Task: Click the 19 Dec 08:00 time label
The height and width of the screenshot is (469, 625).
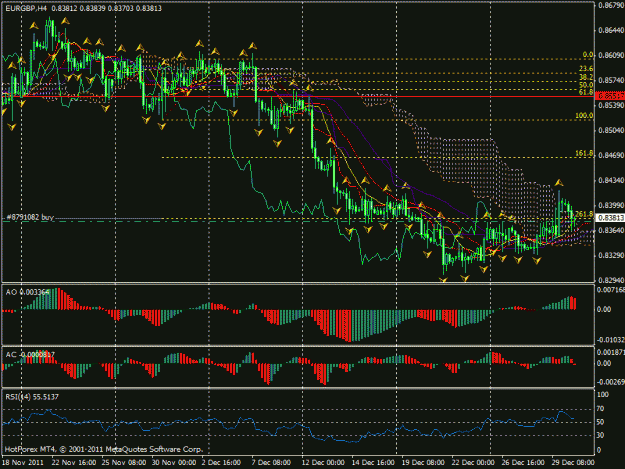Action: tap(423, 463)
